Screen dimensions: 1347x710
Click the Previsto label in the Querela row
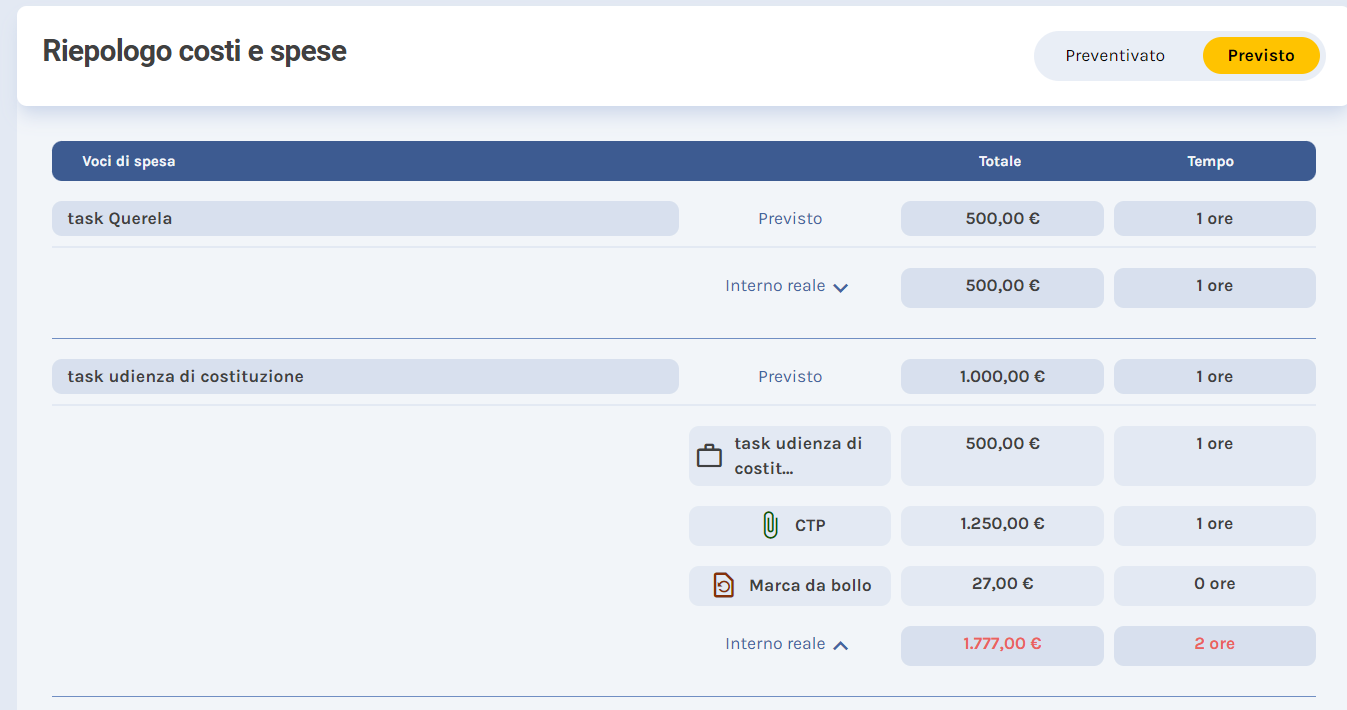point(790,219)
